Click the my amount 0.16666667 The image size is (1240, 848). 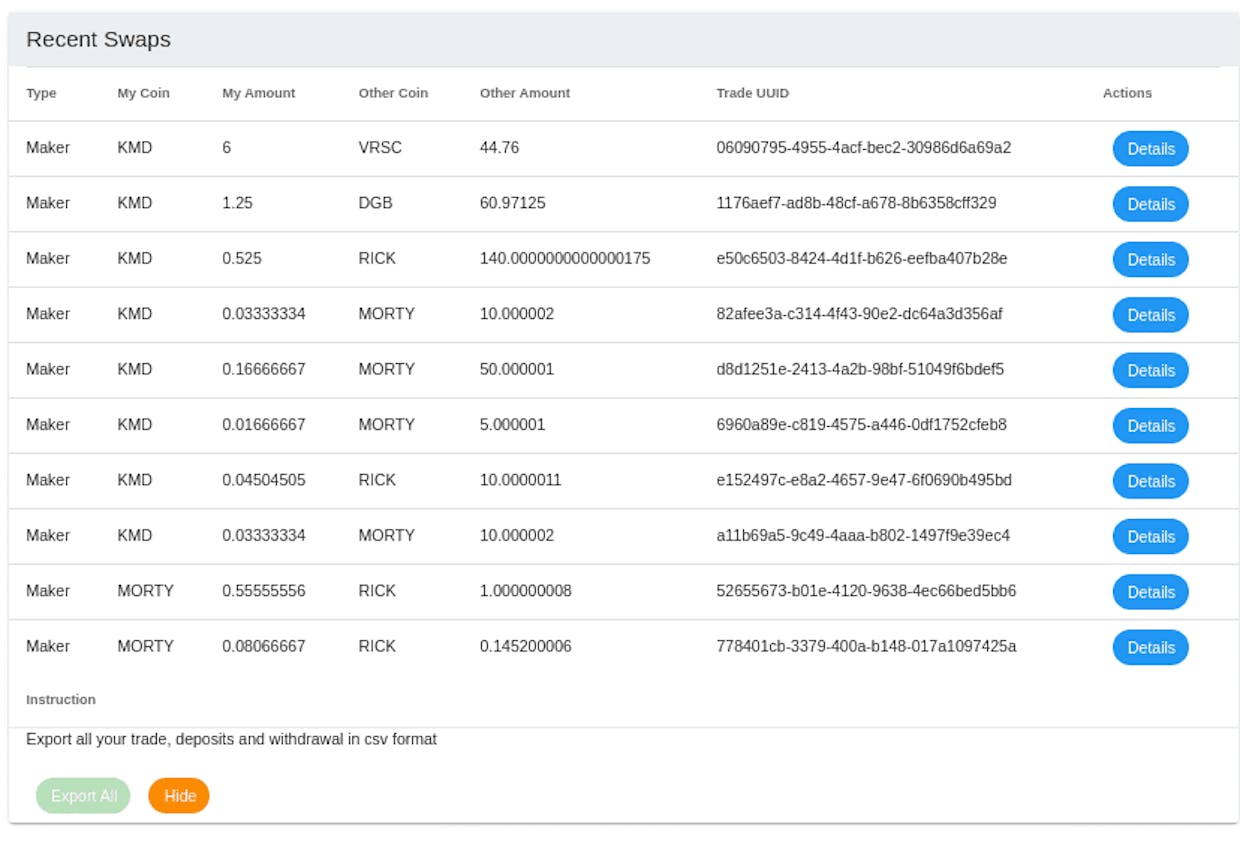(x=264, y=369)
